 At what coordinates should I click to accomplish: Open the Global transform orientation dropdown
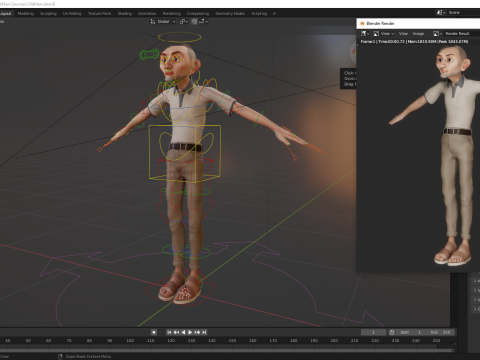coord(163,21)
